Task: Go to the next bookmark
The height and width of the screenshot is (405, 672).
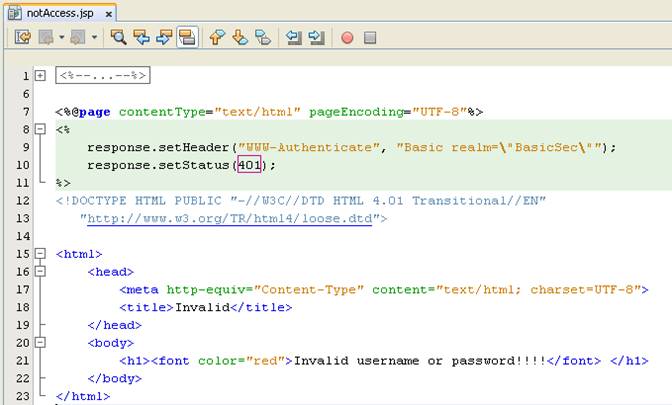Action: point(240,37)
